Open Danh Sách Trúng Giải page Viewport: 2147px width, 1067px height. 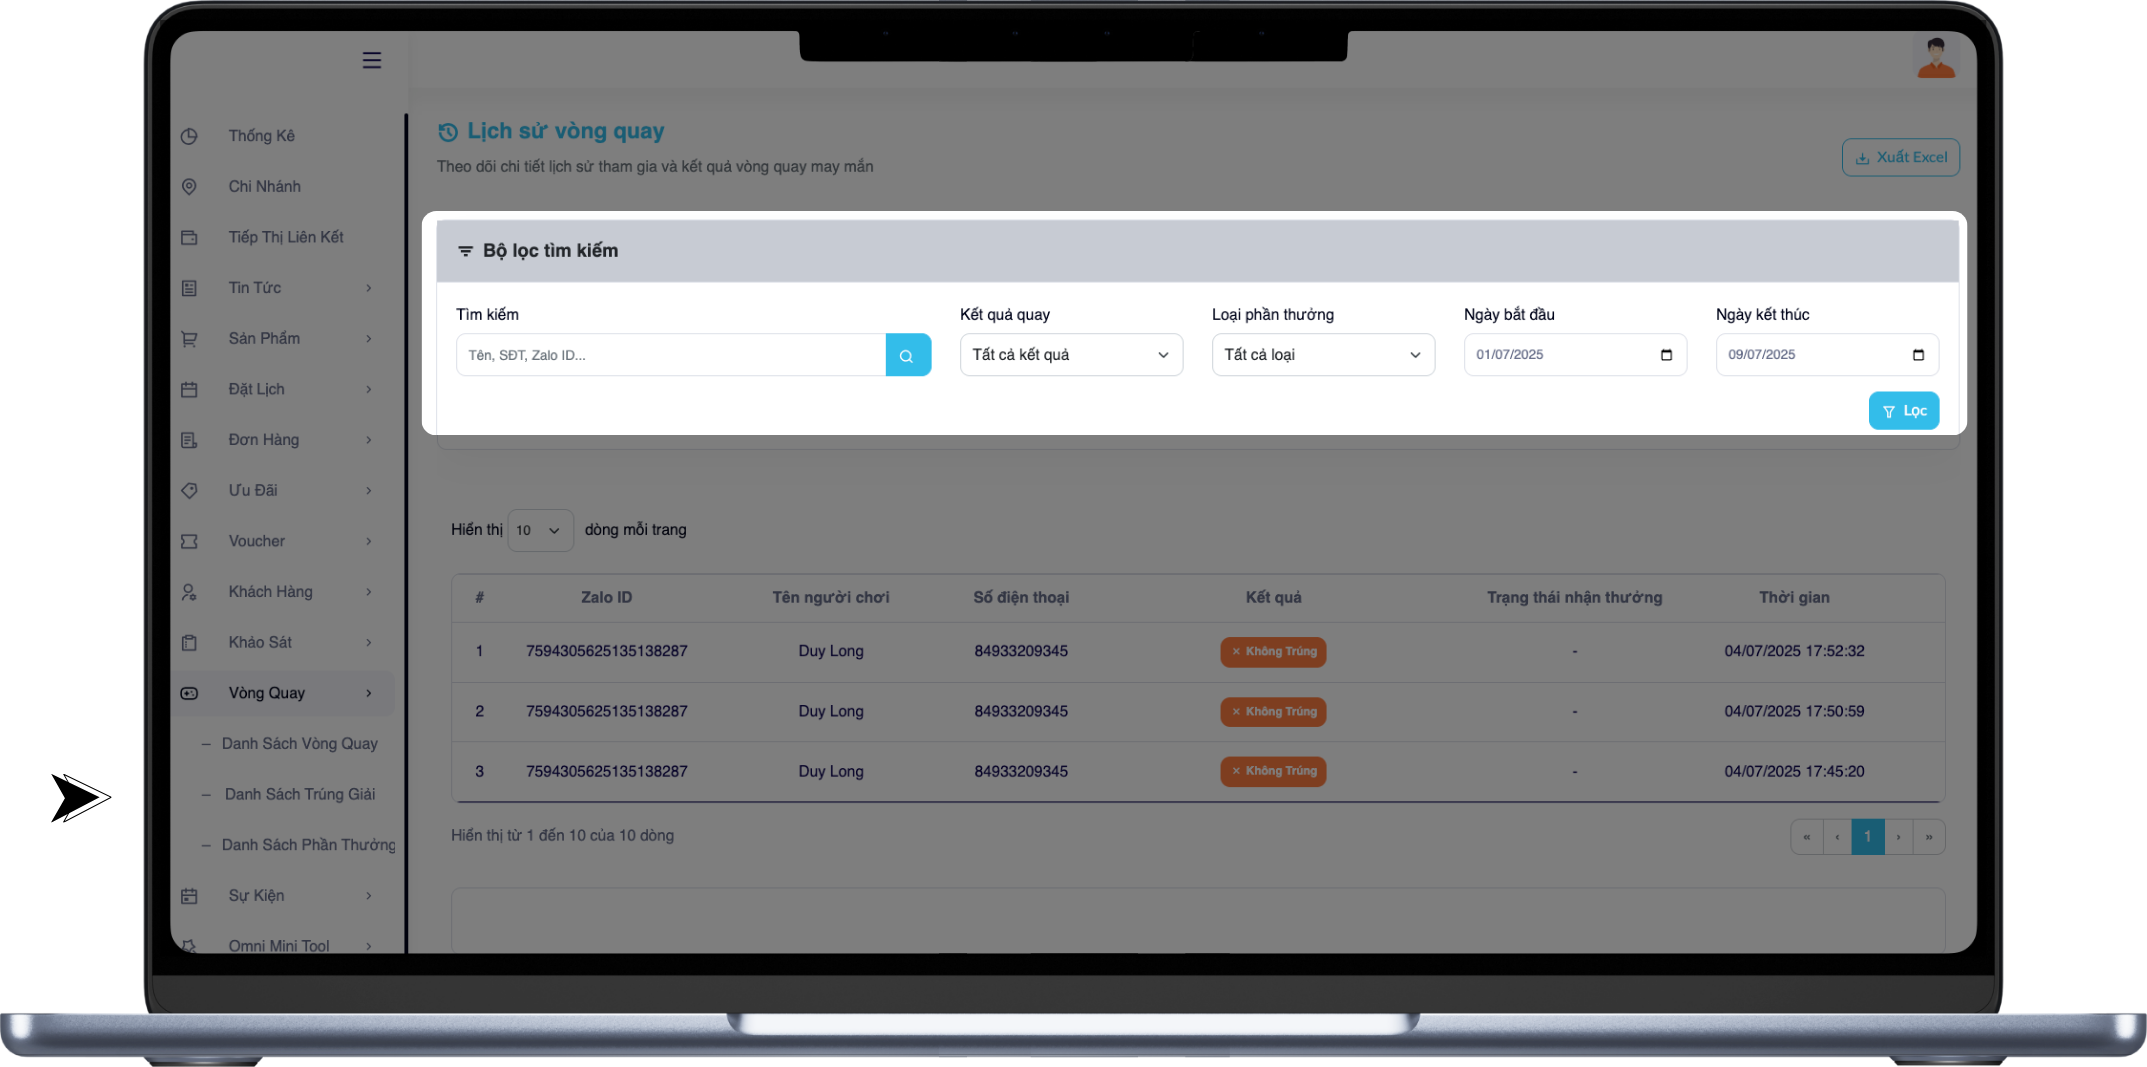click(x=299, y=794)
